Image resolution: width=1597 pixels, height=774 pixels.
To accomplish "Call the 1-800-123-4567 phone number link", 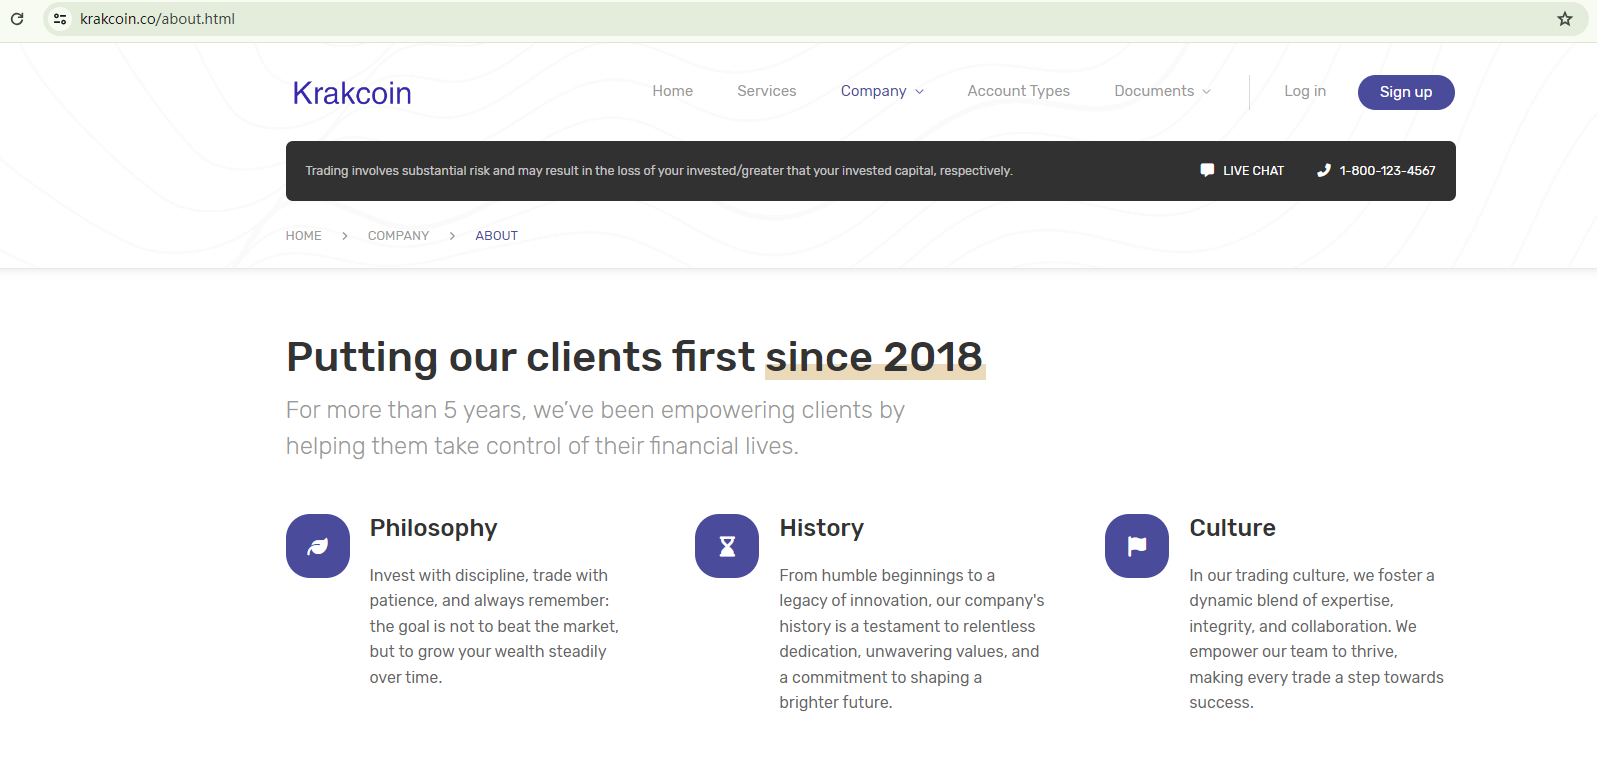I will point(1387,171).
